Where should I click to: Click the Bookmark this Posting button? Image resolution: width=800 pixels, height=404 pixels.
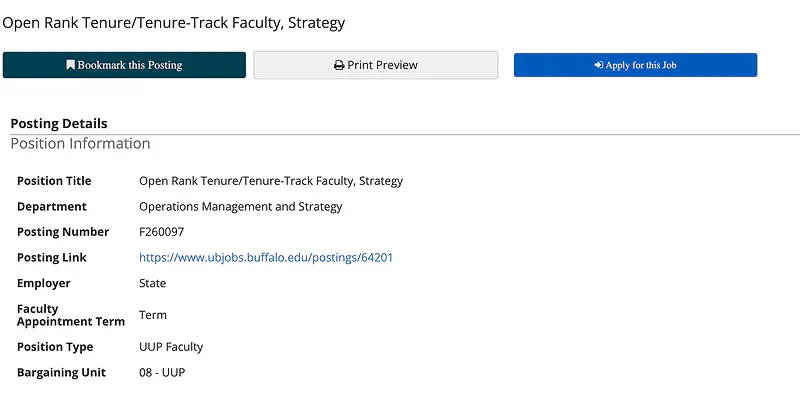pyautogui.click(x=124, y=65)
